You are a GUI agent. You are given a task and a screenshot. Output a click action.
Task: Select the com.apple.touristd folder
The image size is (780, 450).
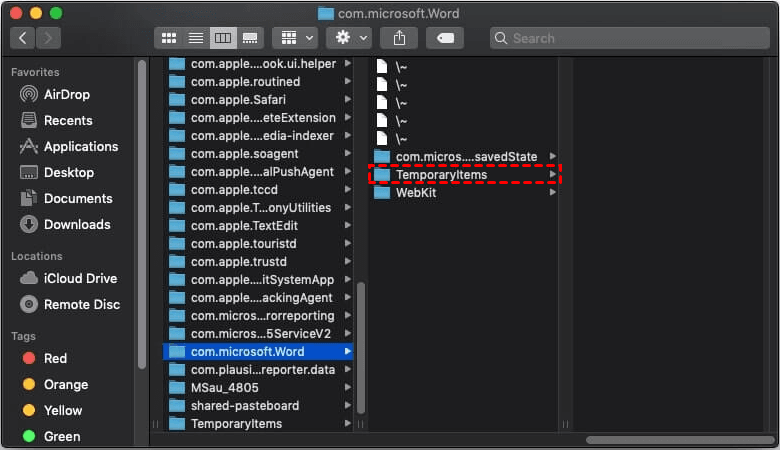[258, 244]
